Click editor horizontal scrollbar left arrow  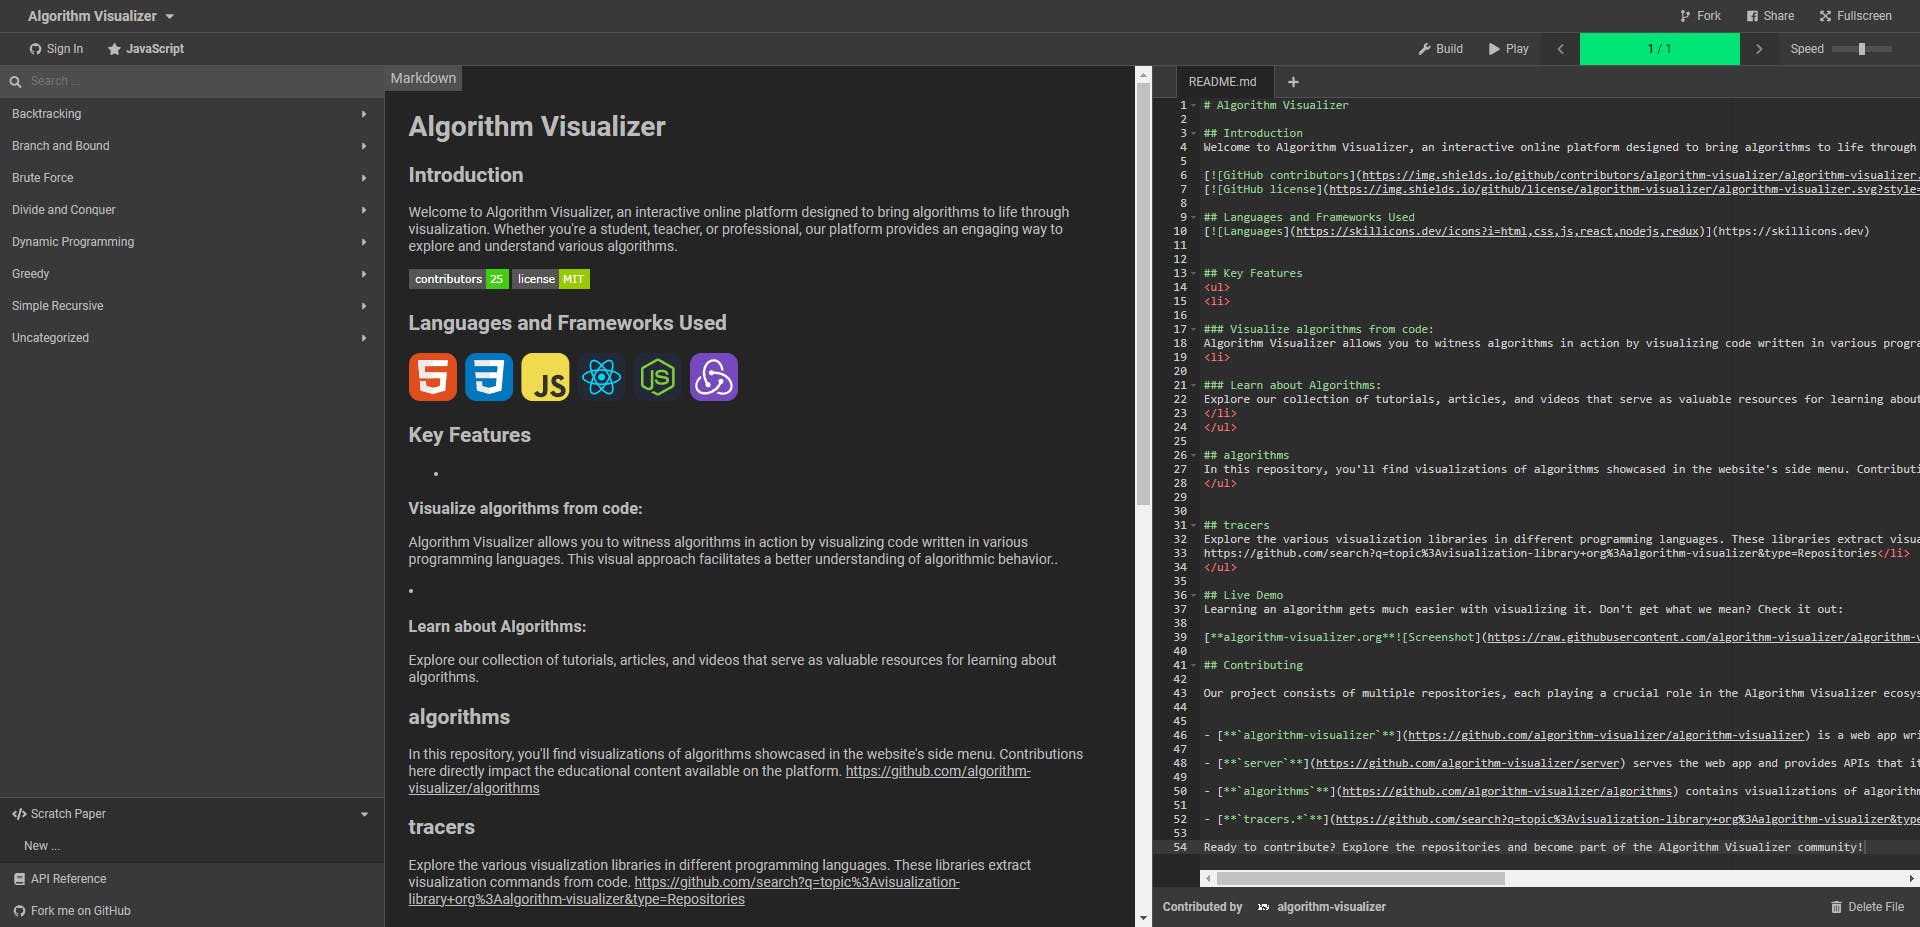[x=1208, y=879]
